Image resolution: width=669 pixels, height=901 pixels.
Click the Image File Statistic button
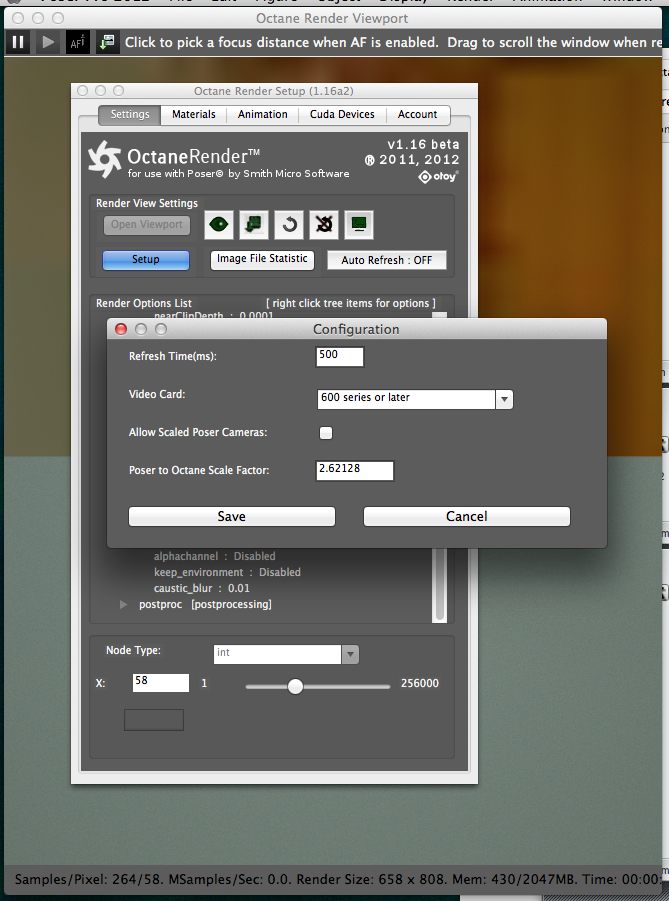coord(262,259)
